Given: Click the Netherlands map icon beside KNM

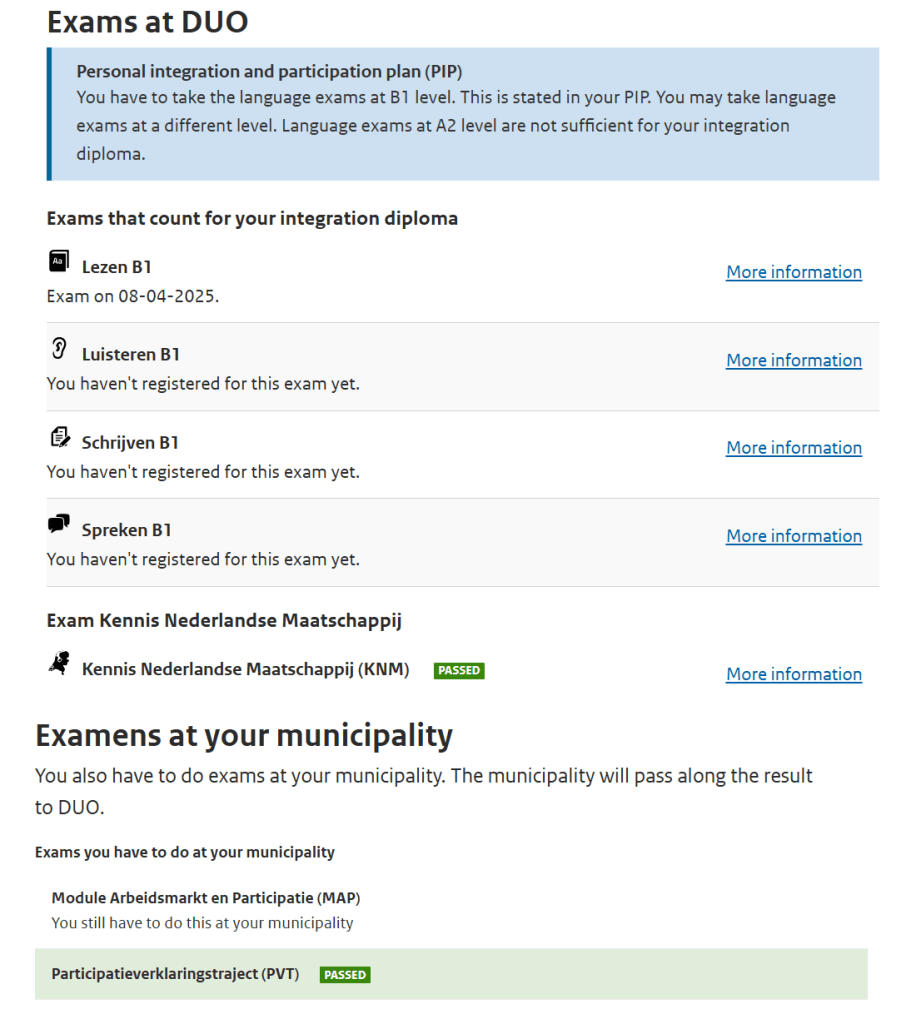Looking at the screenshot, I should click(59, 663).
